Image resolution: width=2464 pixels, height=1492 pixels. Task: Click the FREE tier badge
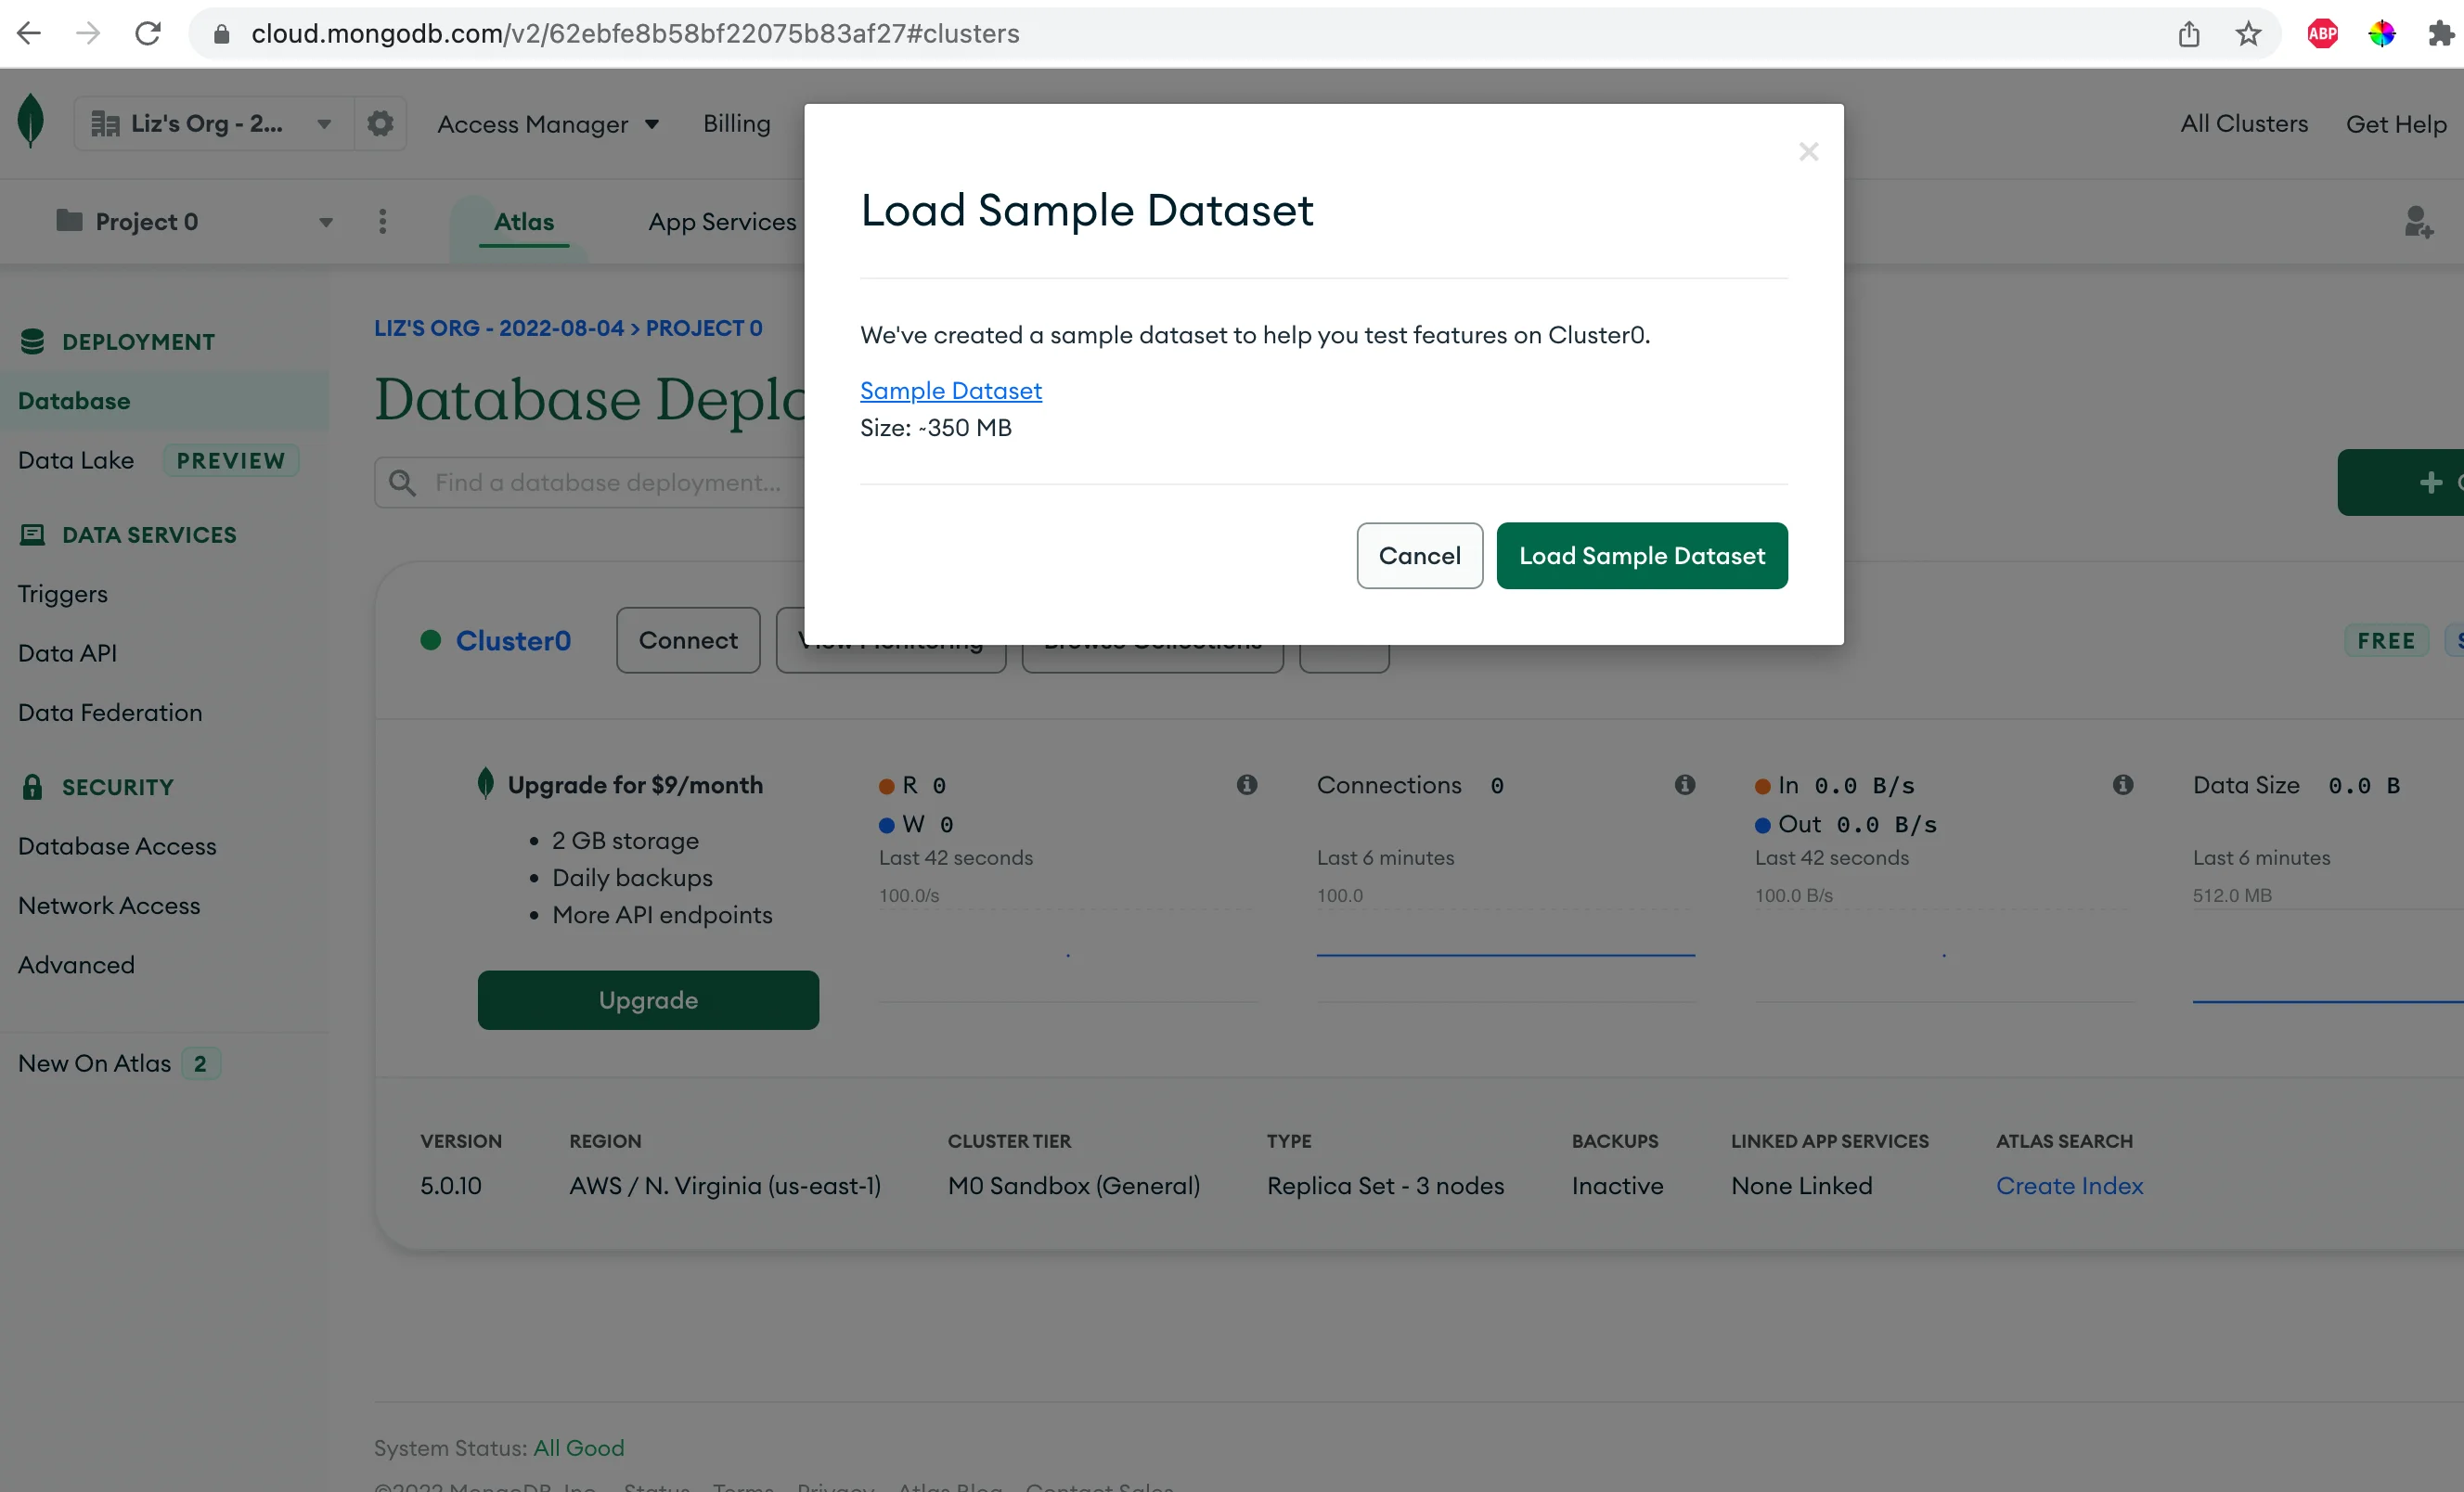coord(2386,640)
